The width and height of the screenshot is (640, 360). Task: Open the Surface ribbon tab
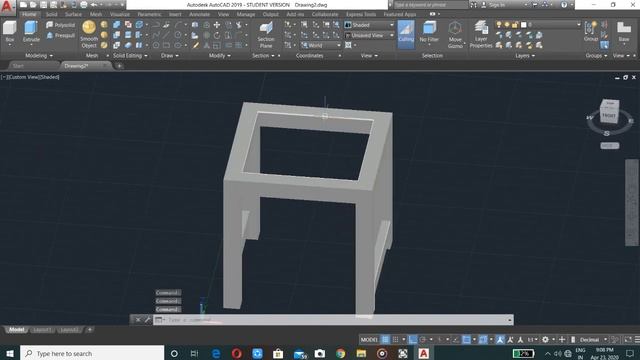[73, 14]
